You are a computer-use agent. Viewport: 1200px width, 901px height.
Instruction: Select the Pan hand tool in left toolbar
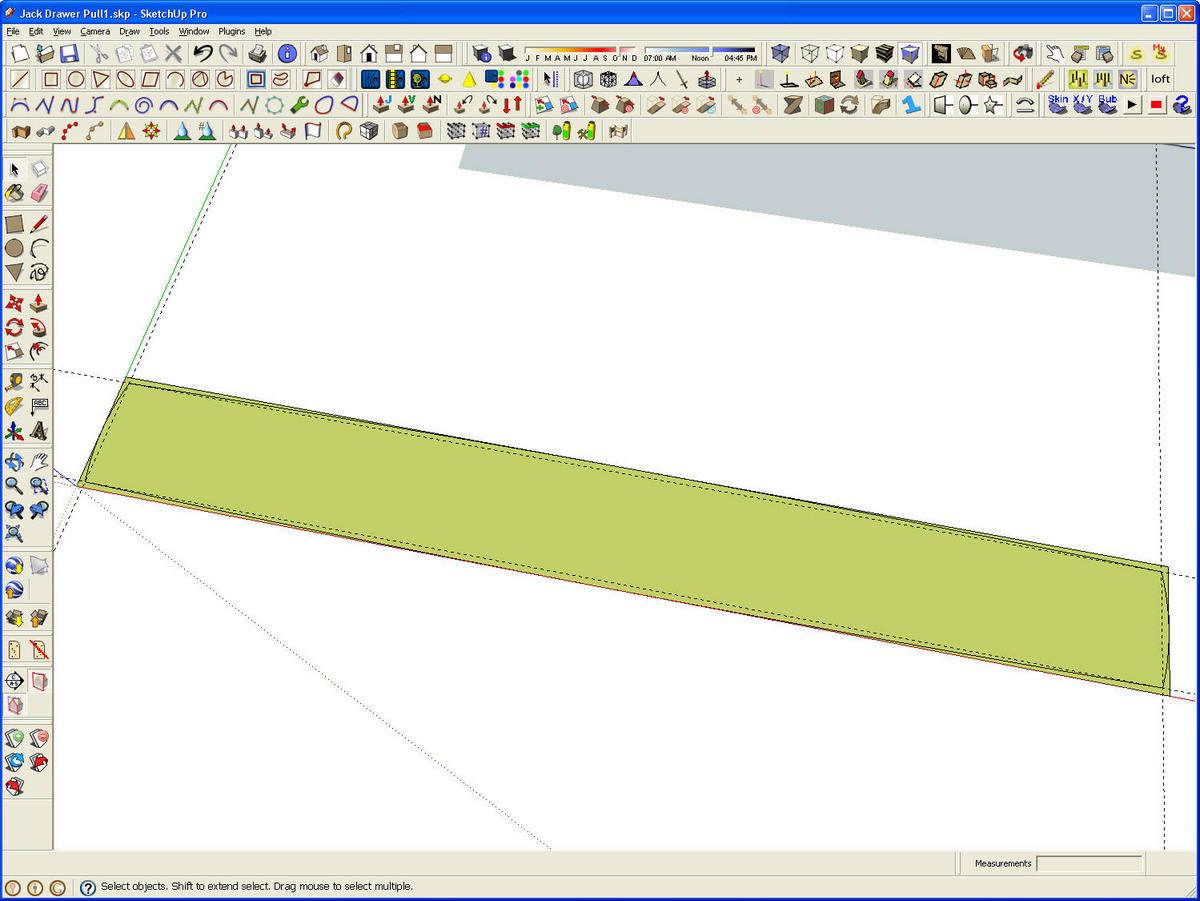[x=39, y=461]
